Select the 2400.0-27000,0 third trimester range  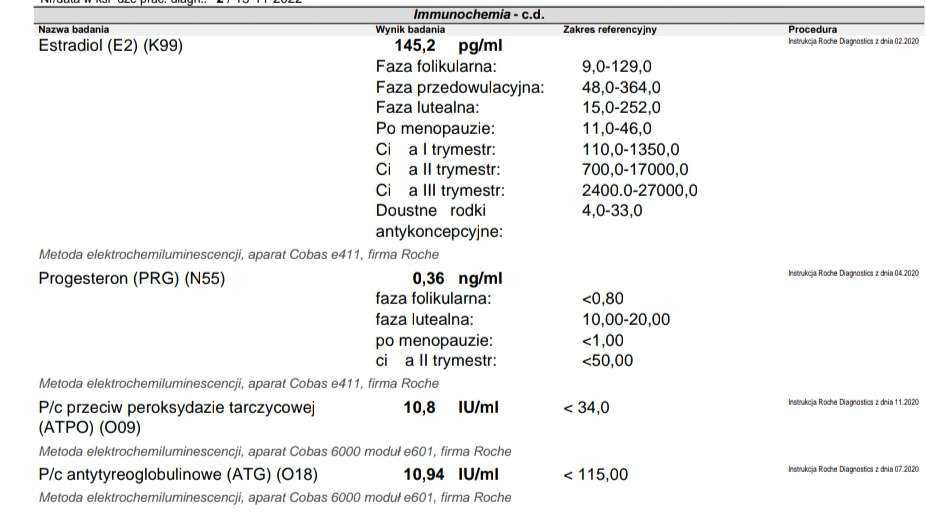tap(639, 190)
